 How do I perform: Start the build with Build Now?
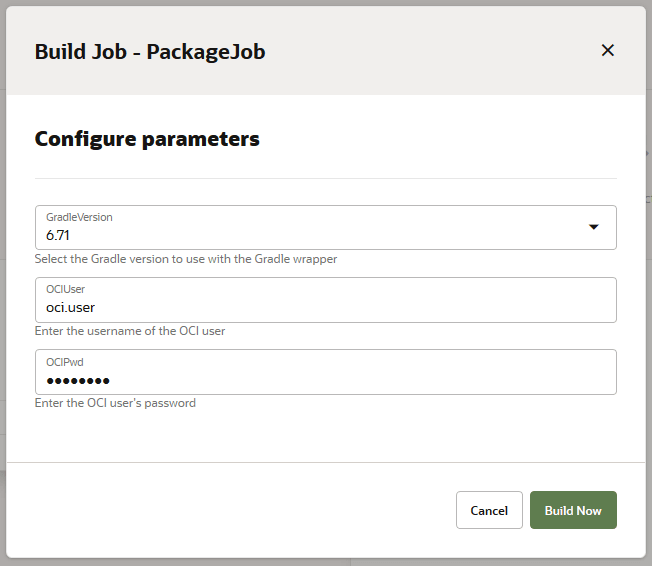coord(573,510)
